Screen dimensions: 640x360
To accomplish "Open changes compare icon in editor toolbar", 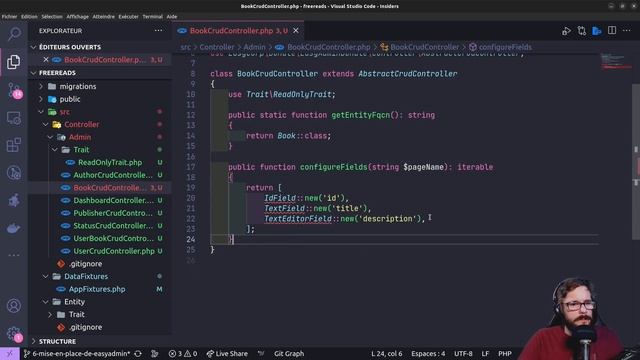I will point(582,31).
